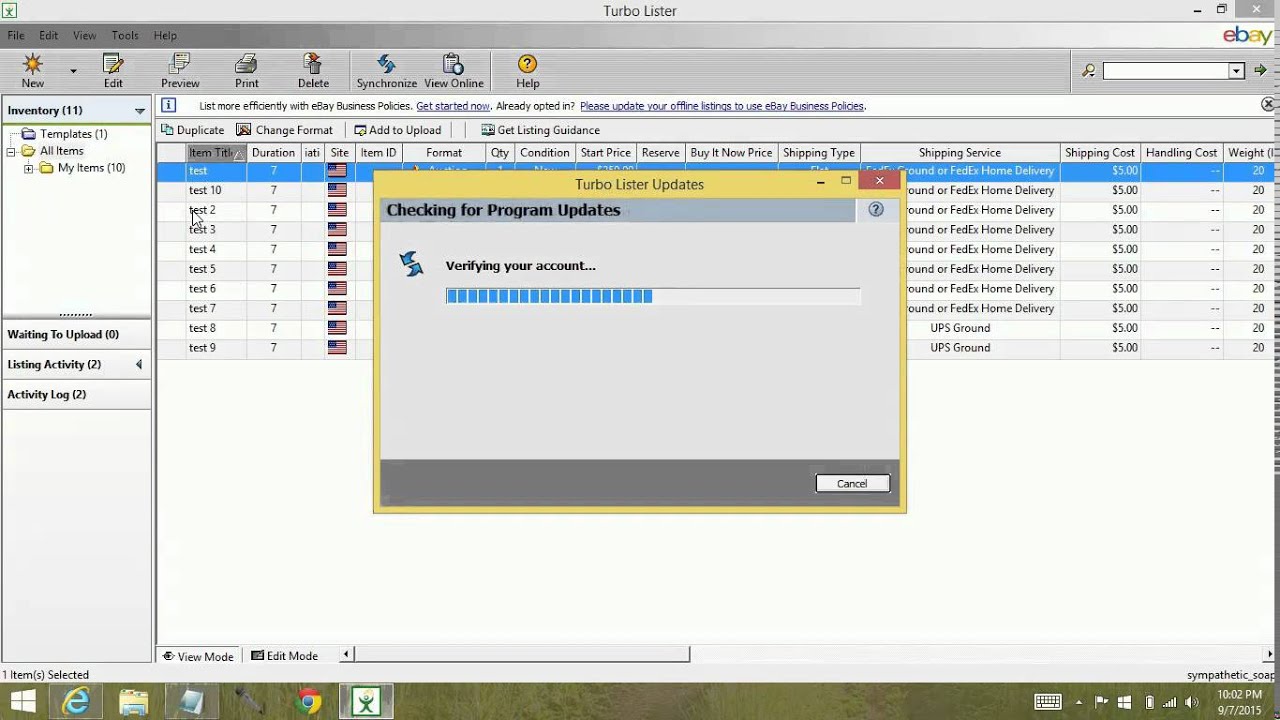The width and height of the screenshot is (1280, 720).
Task: Click the Listing Activity collapse arrow
Action: coord(139,364)
